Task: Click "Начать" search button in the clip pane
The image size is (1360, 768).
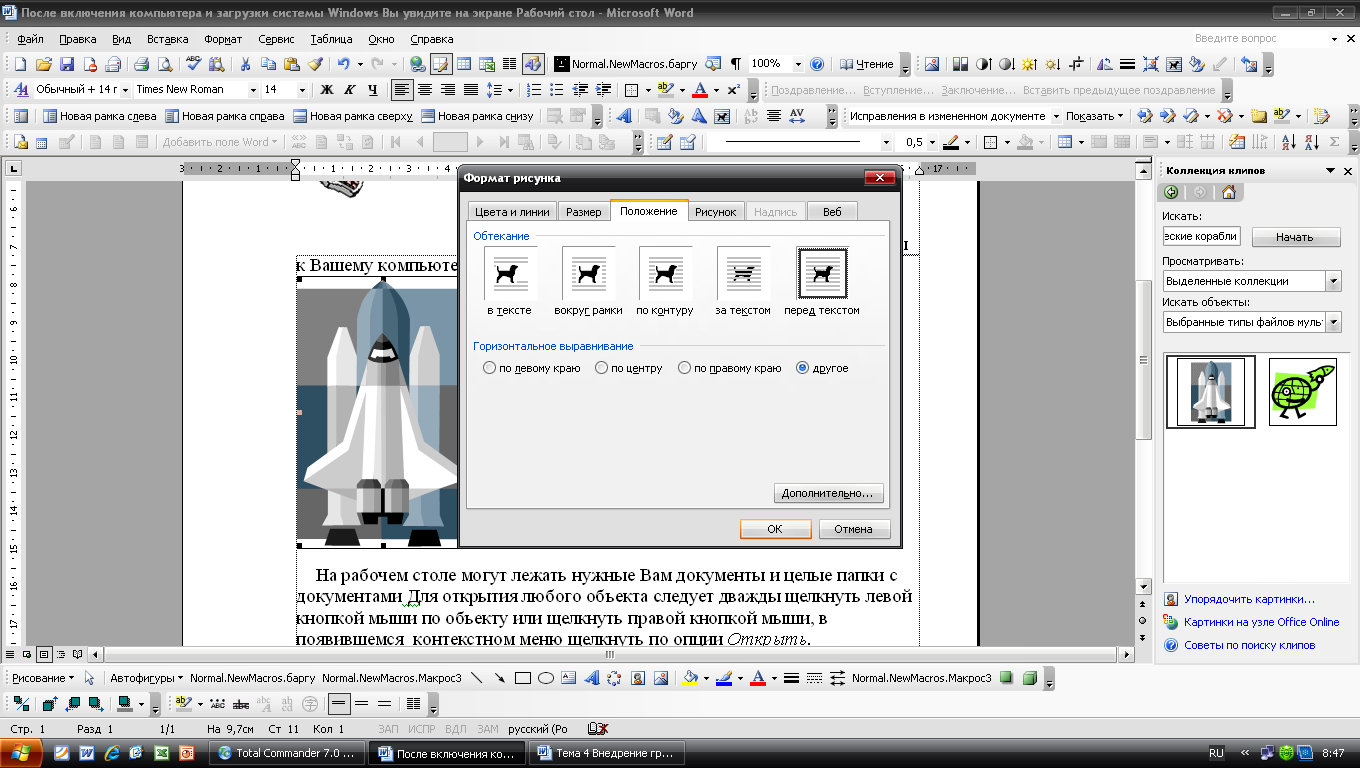Action: pos(1295,237)
